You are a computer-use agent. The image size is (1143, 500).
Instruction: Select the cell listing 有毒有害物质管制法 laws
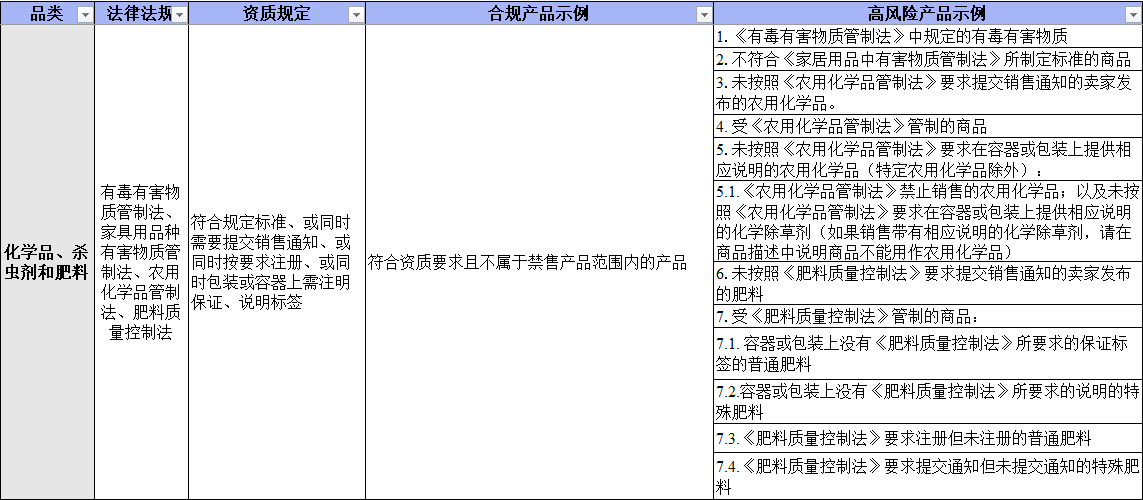point(141,262)
